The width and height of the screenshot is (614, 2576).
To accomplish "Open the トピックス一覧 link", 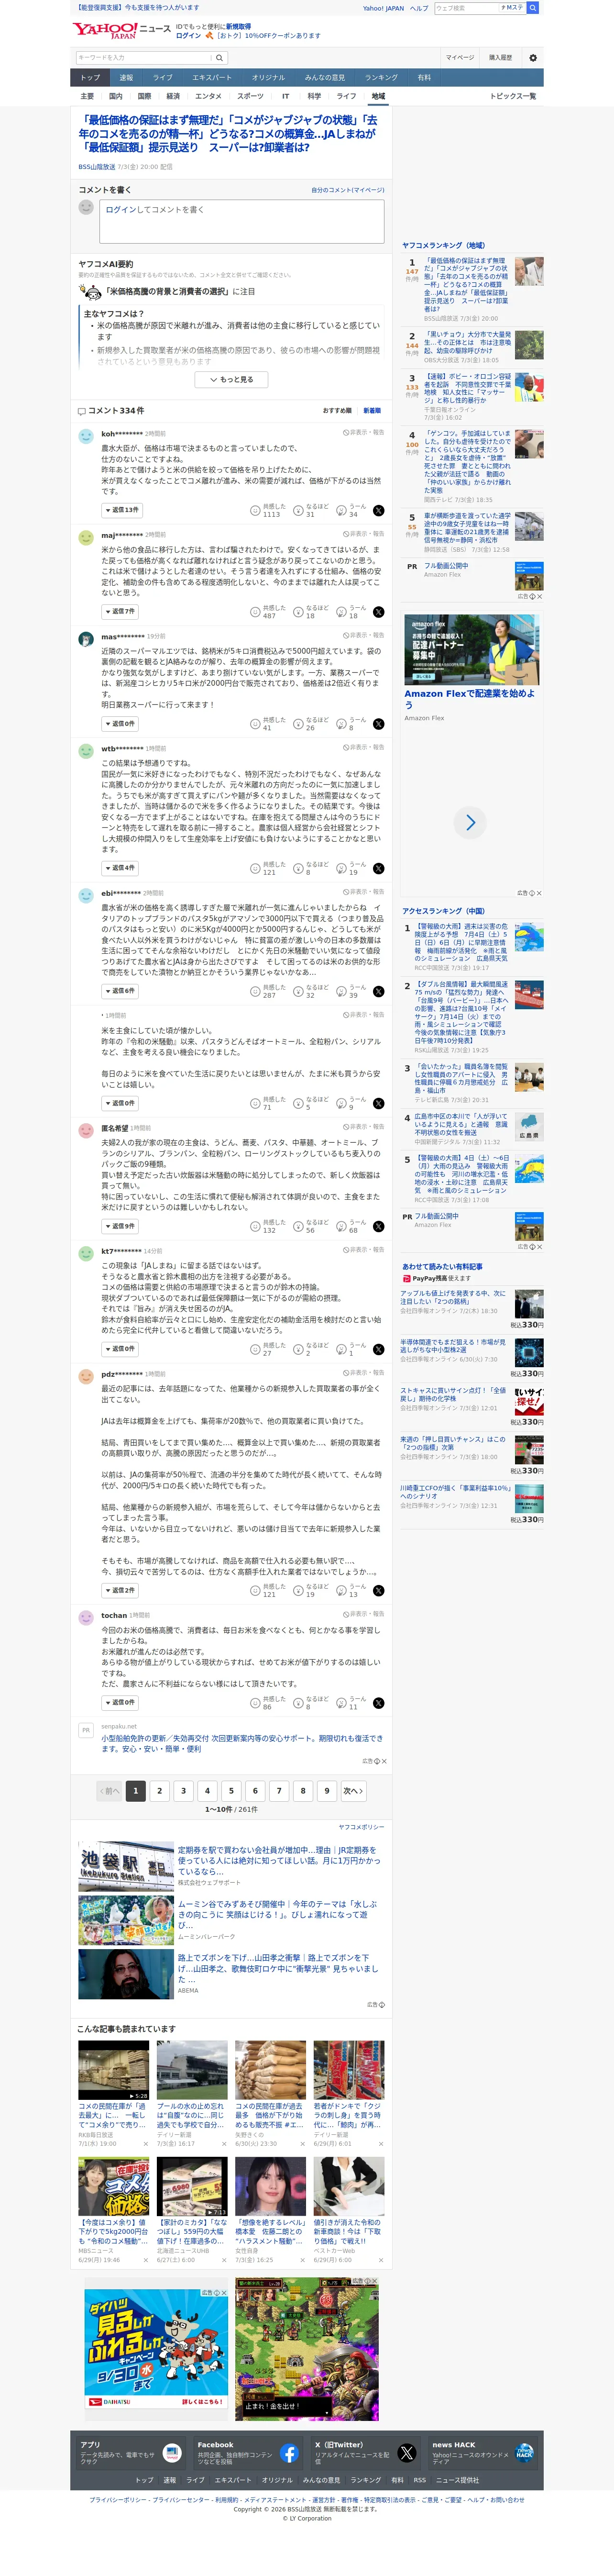I will tap(513, 96).
